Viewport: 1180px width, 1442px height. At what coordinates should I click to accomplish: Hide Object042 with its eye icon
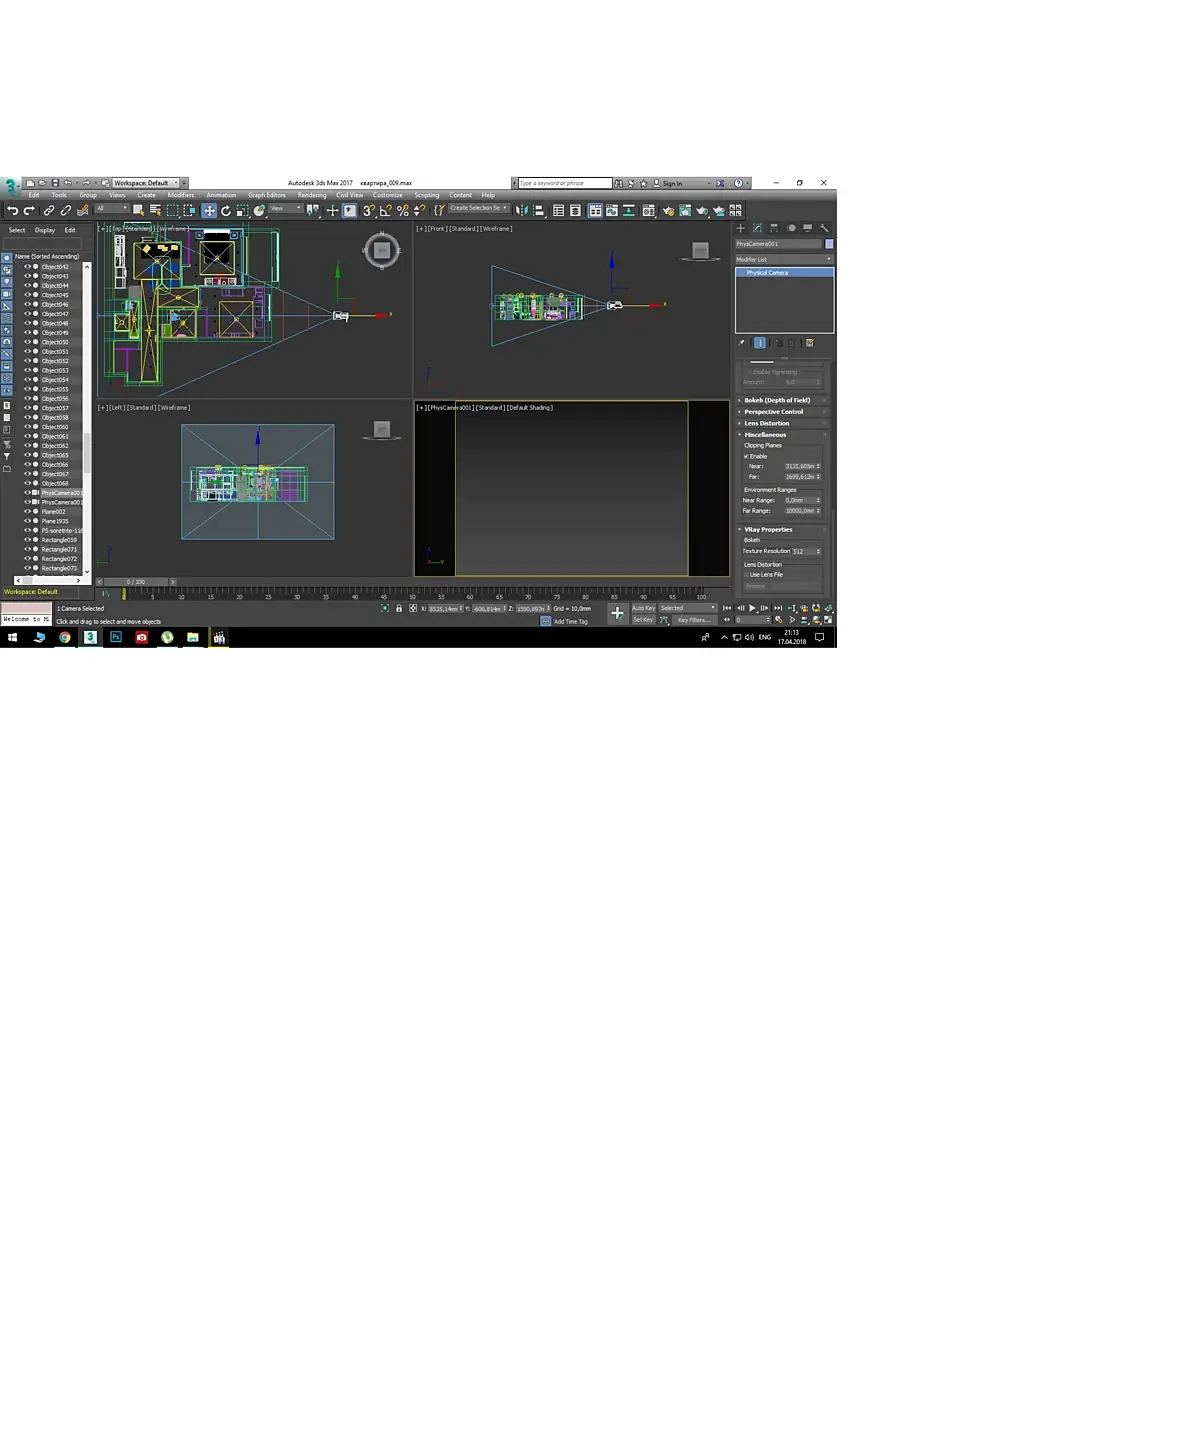click(x=27, y=267)
